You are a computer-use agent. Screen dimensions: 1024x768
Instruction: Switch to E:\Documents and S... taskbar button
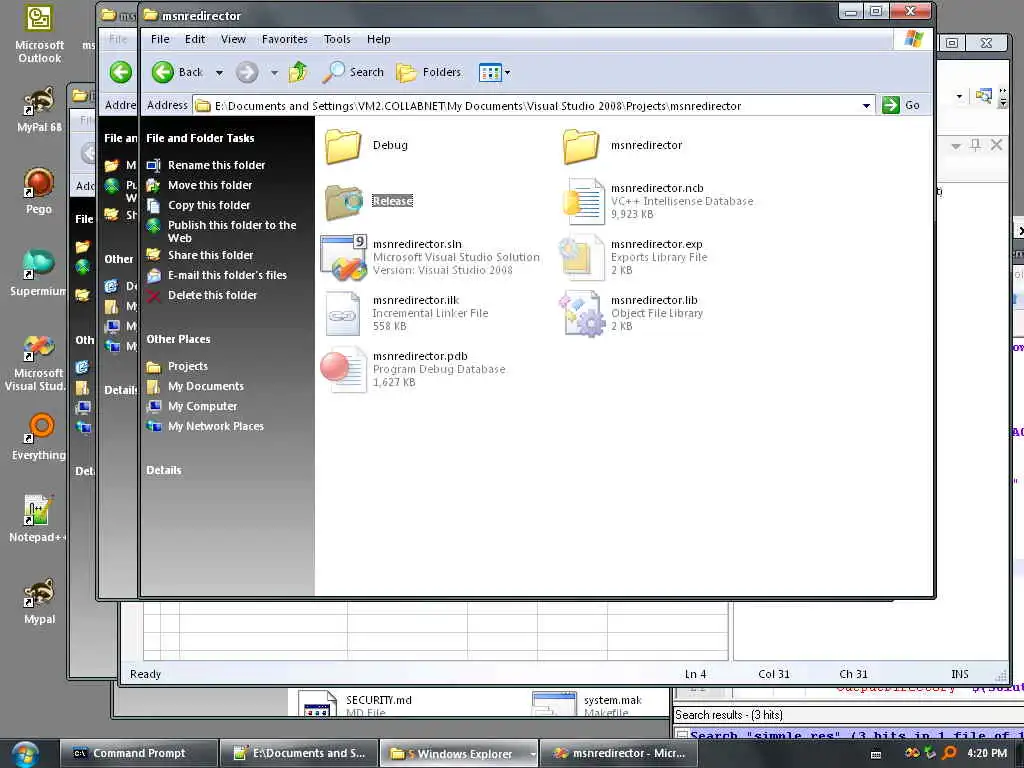point(298,754)
